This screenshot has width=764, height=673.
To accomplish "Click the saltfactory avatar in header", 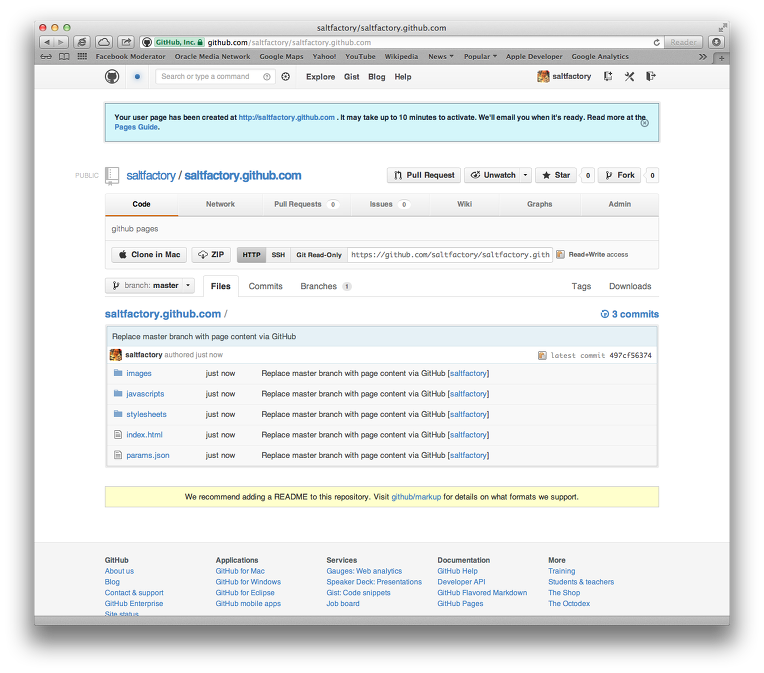I will tap(543, 77).
